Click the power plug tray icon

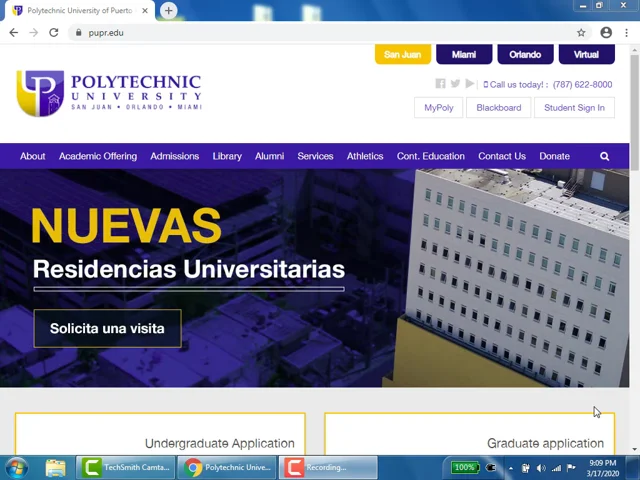click(x=491, y=468)
